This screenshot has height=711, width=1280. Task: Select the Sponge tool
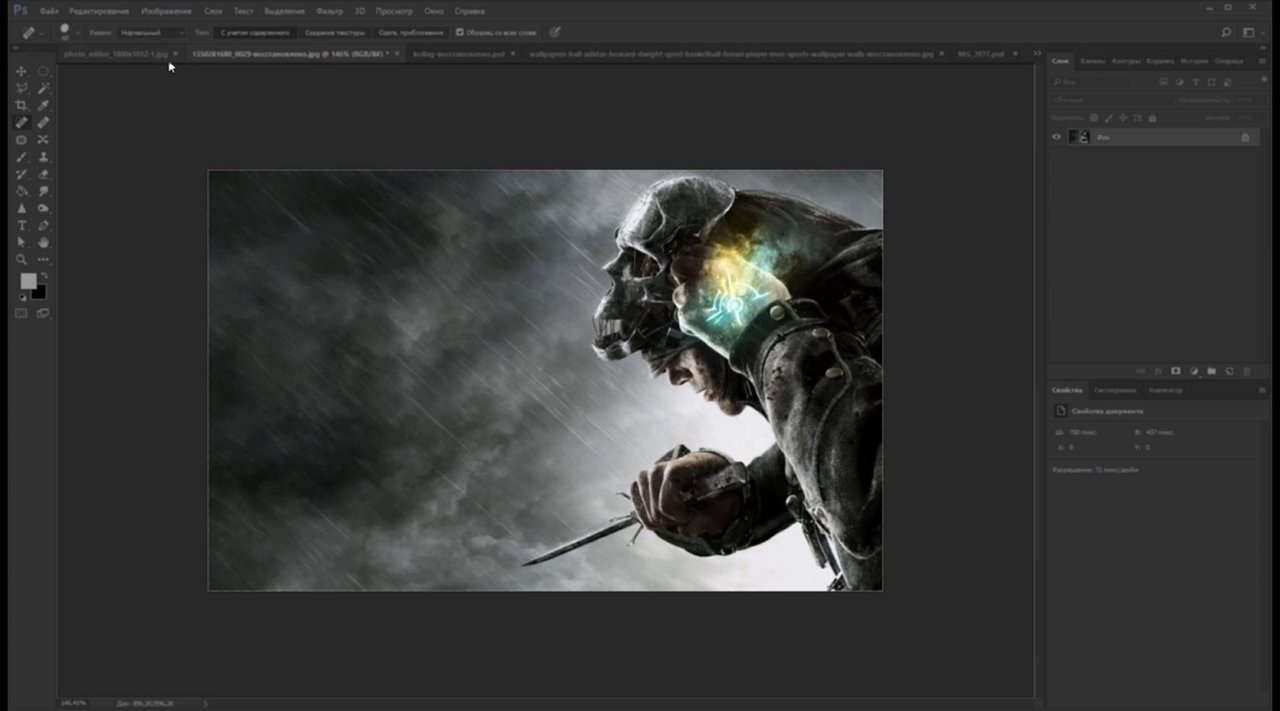pos(43,208)
